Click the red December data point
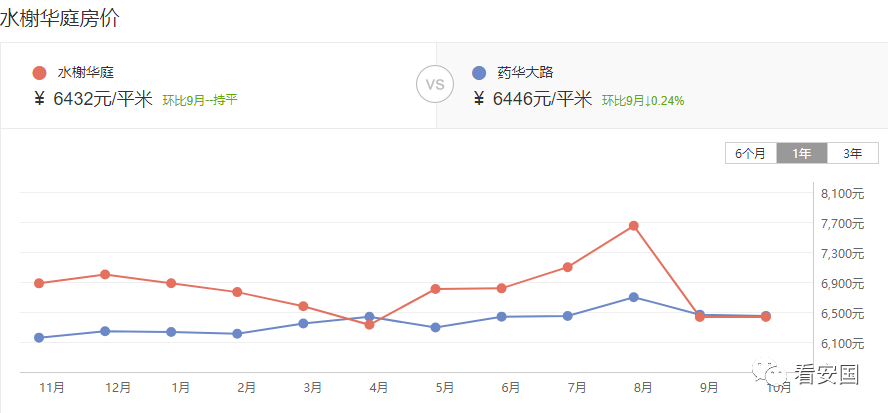The width and height of the screenshot is (888, 413). pos(105,275)
